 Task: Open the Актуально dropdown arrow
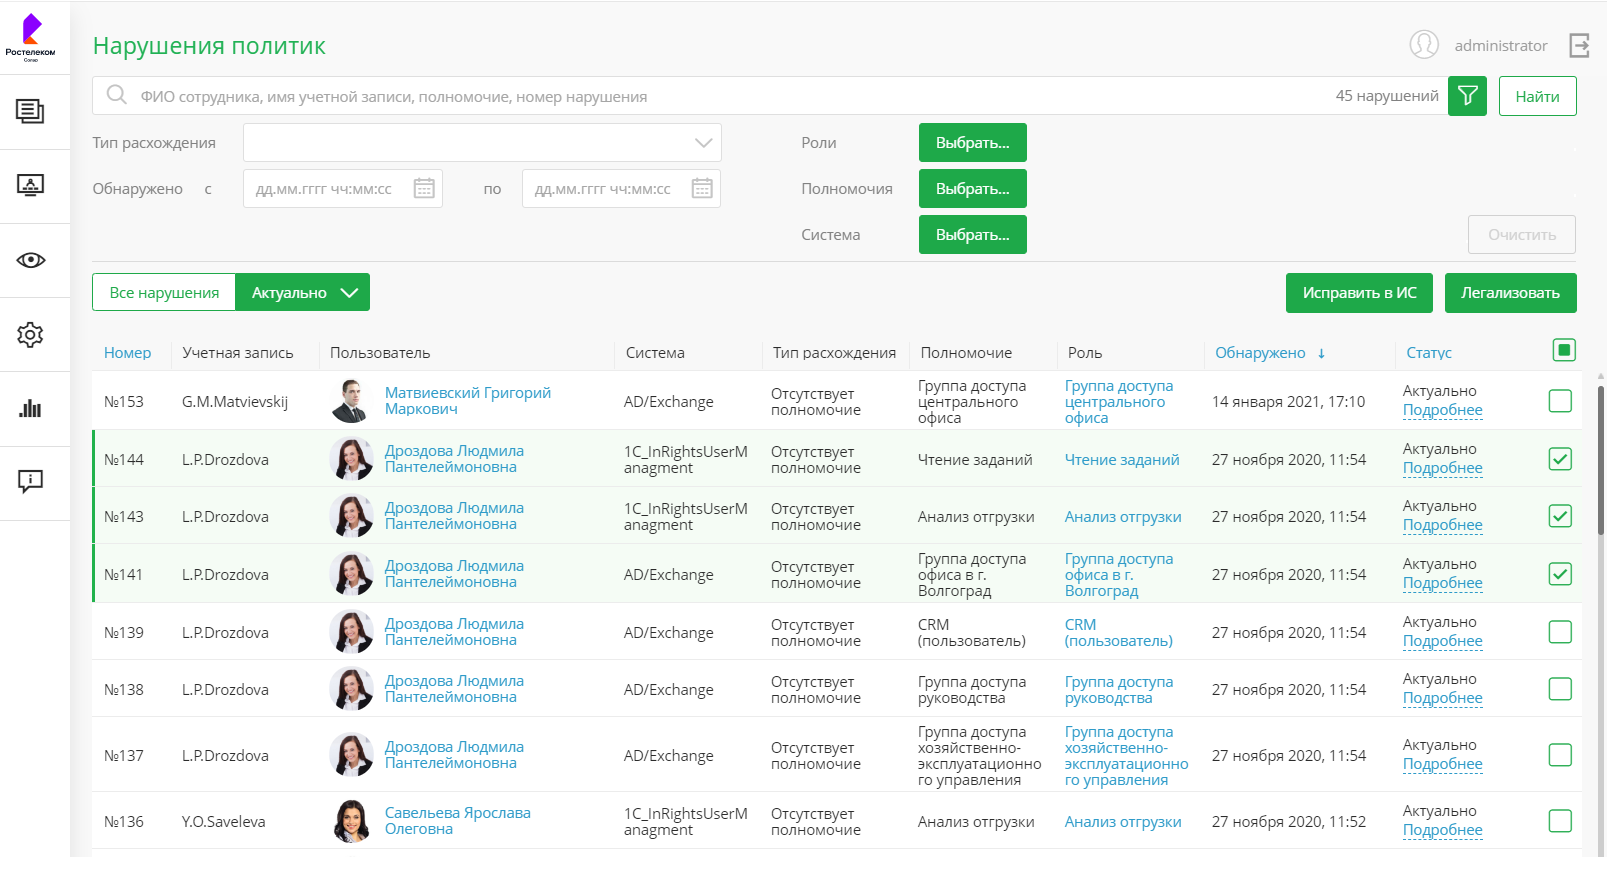coord(349,293)
